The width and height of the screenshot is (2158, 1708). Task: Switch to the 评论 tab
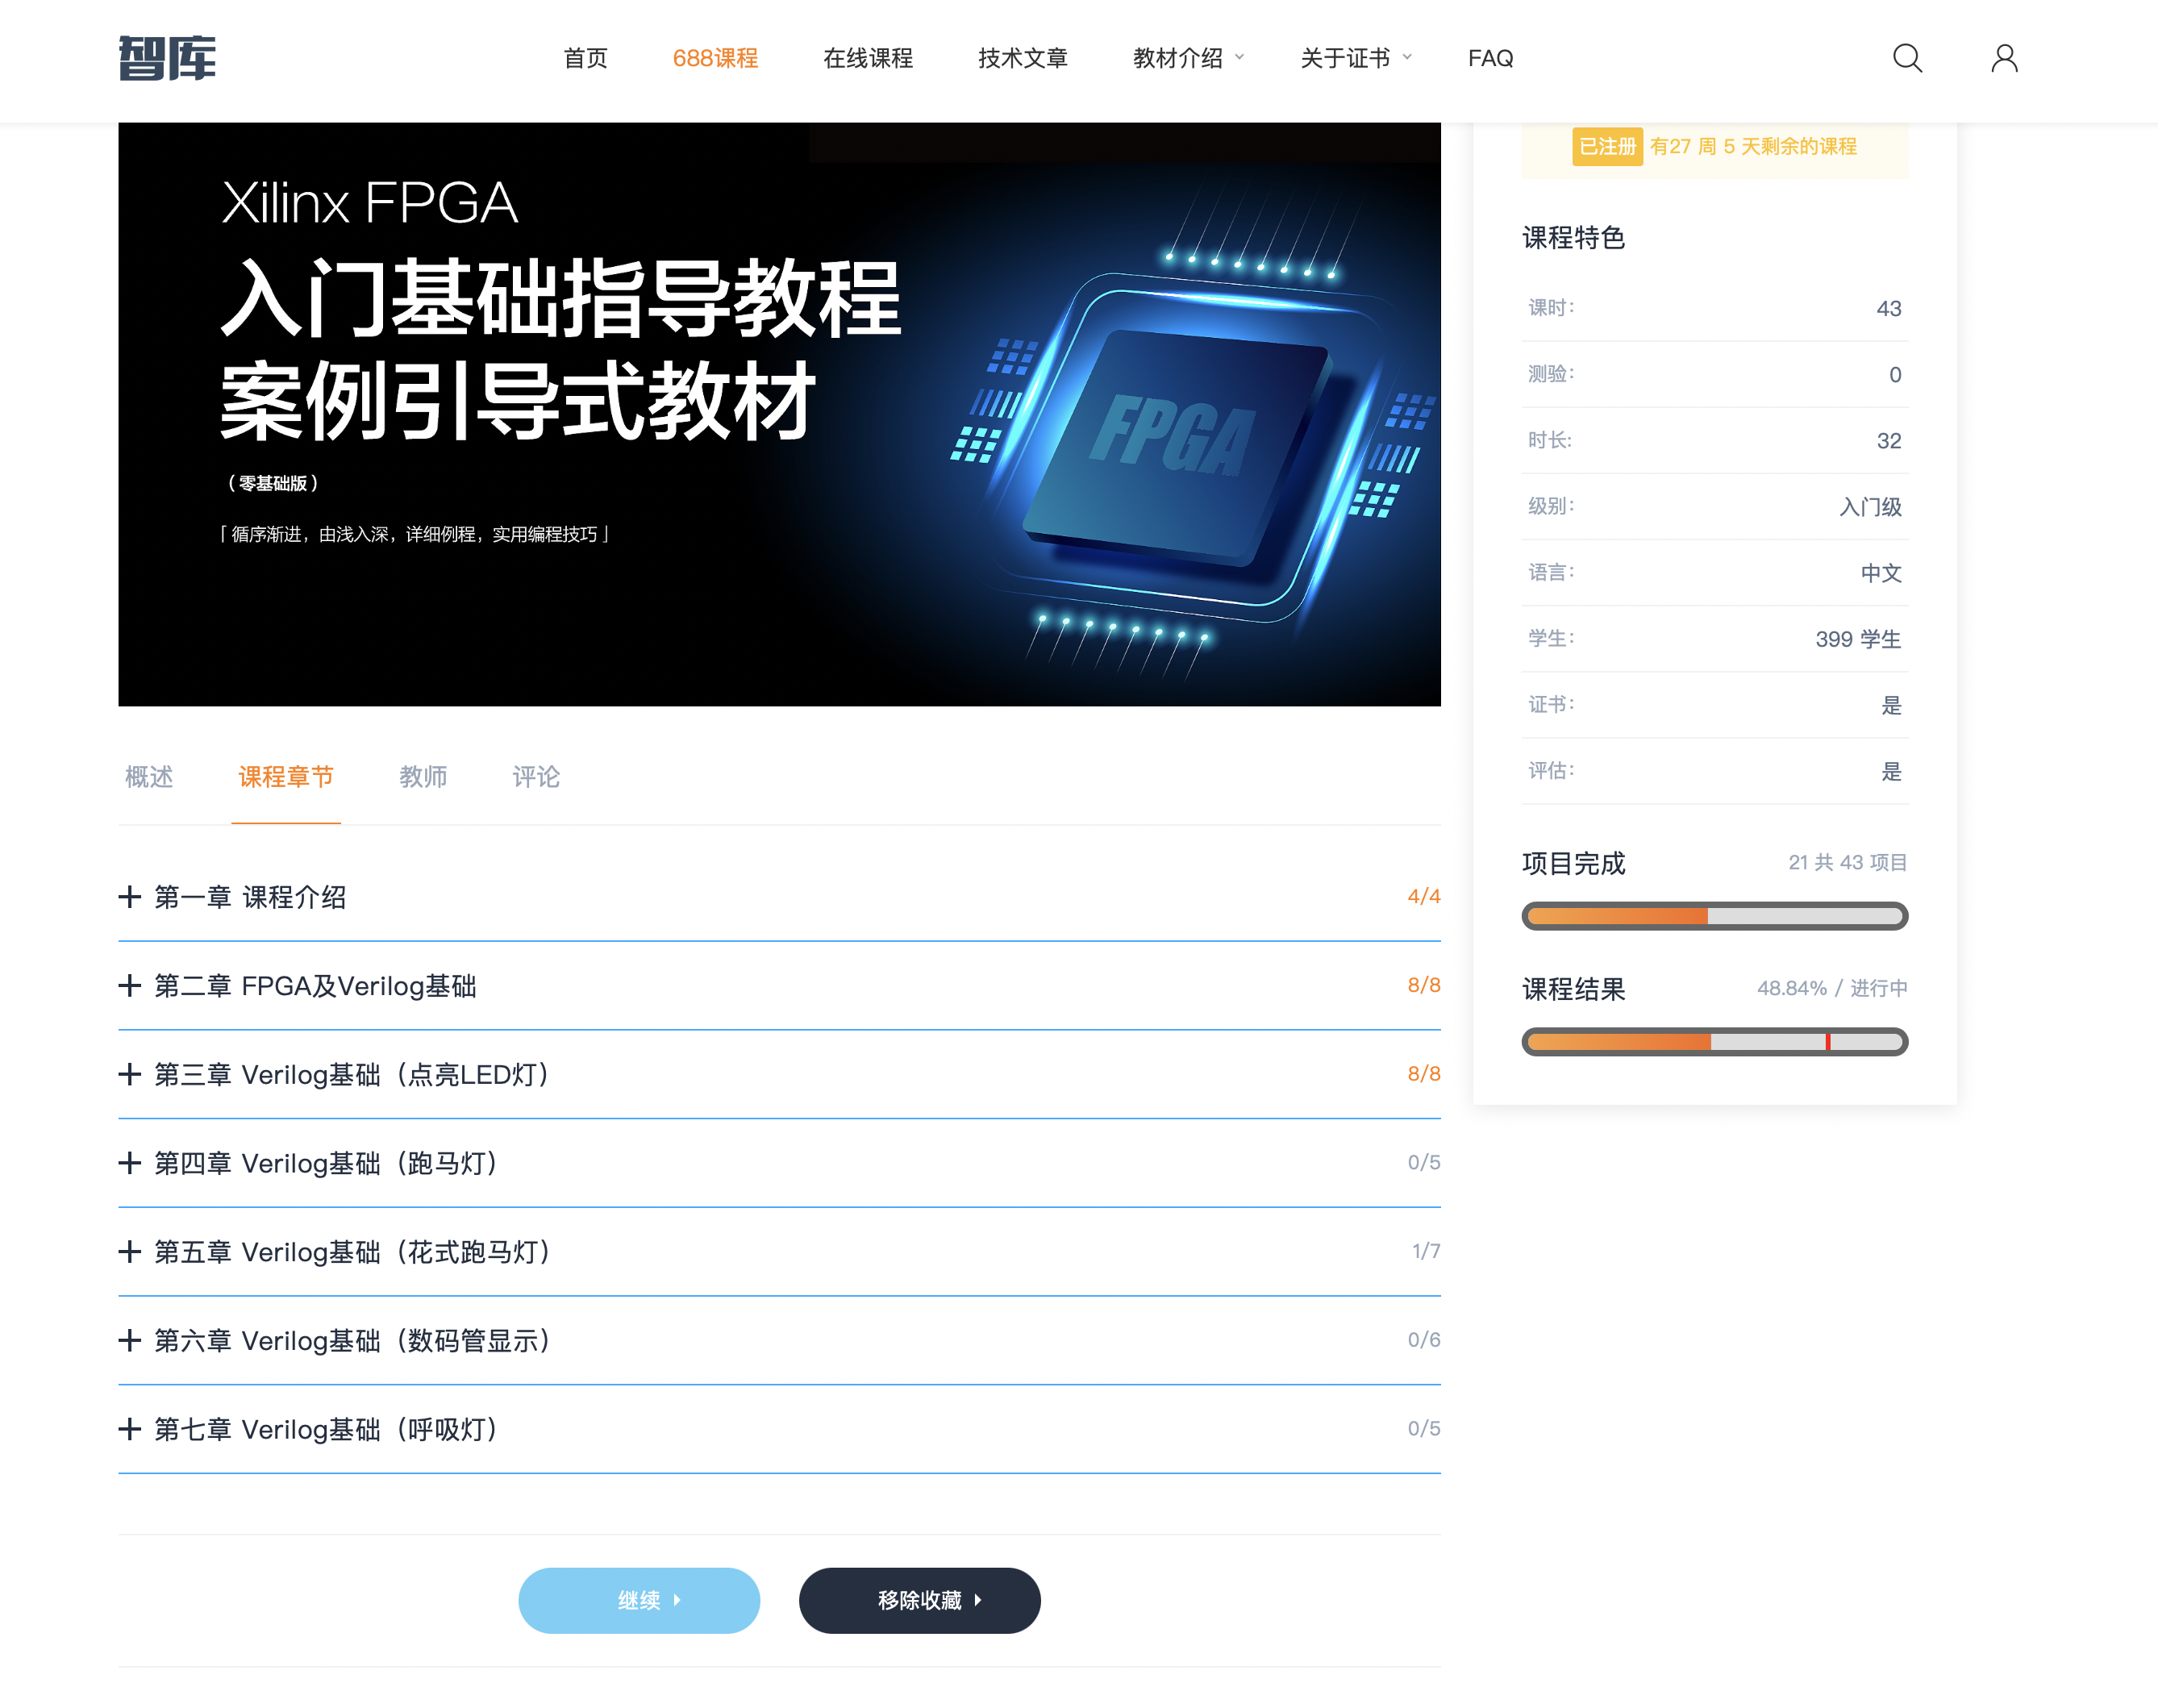coord(535,777)
